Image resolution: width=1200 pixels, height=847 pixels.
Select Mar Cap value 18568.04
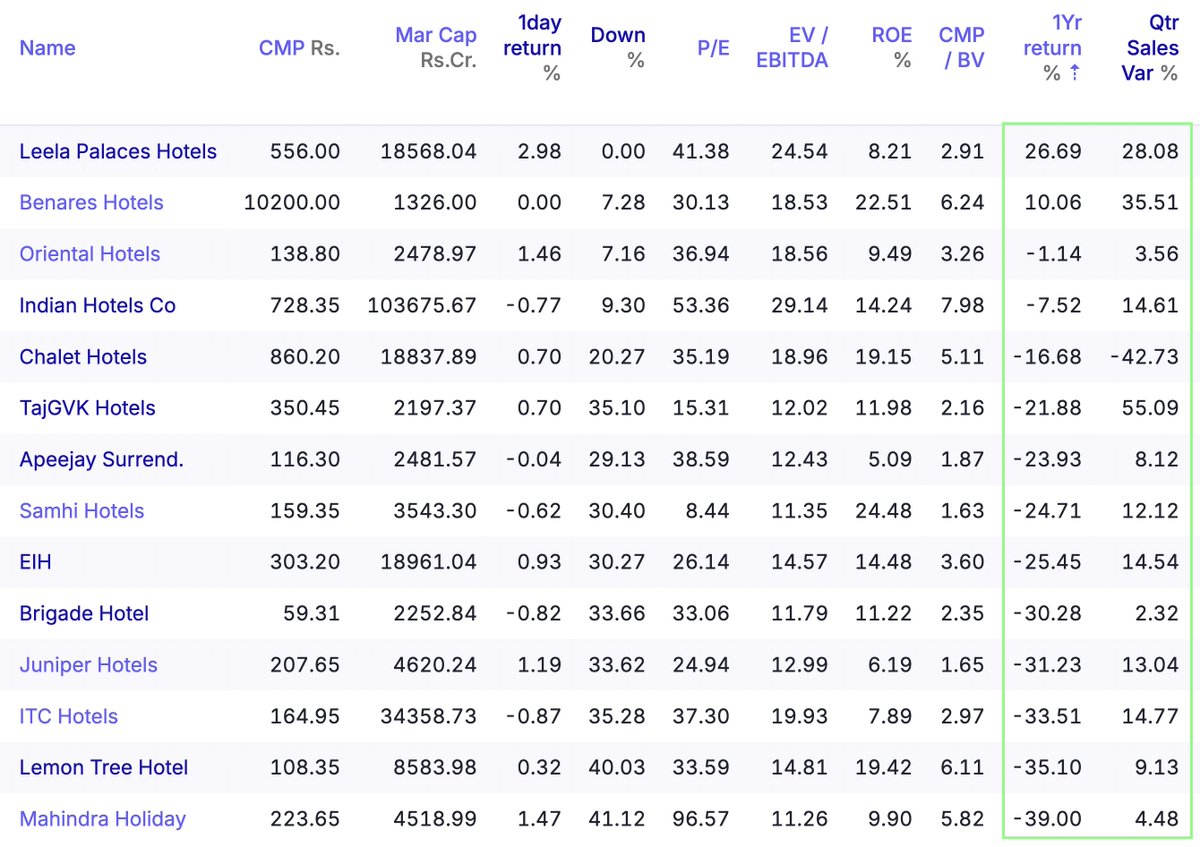tap(428, 152)
